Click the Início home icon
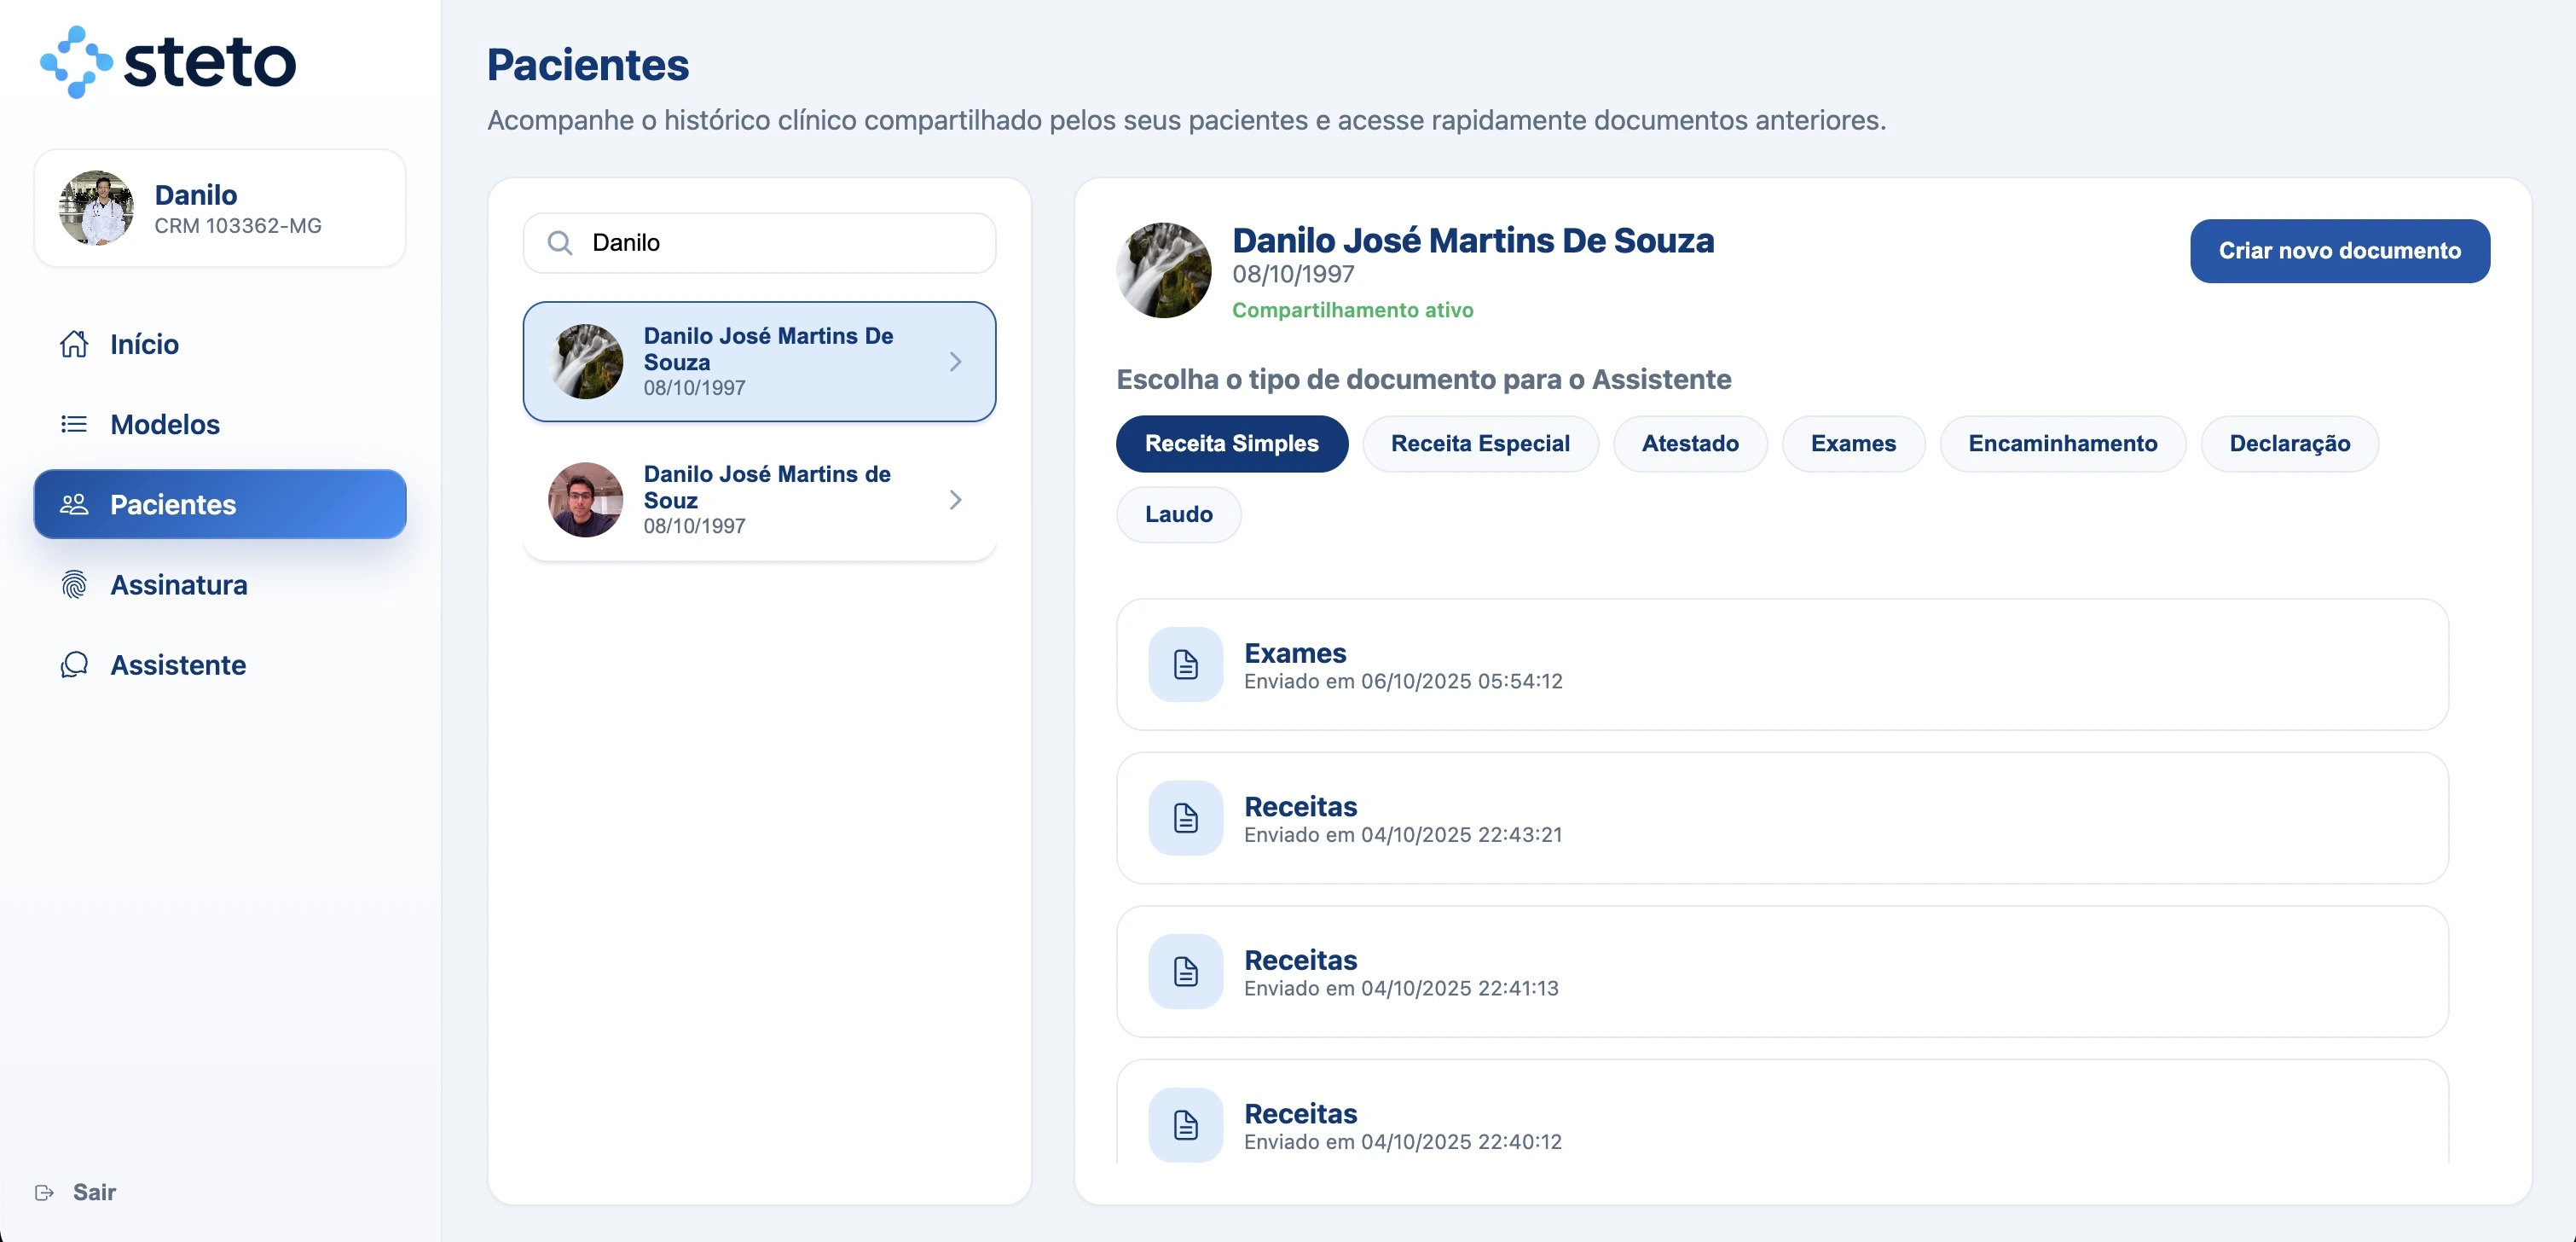The image size is (2576, 1242). (74, 344)
